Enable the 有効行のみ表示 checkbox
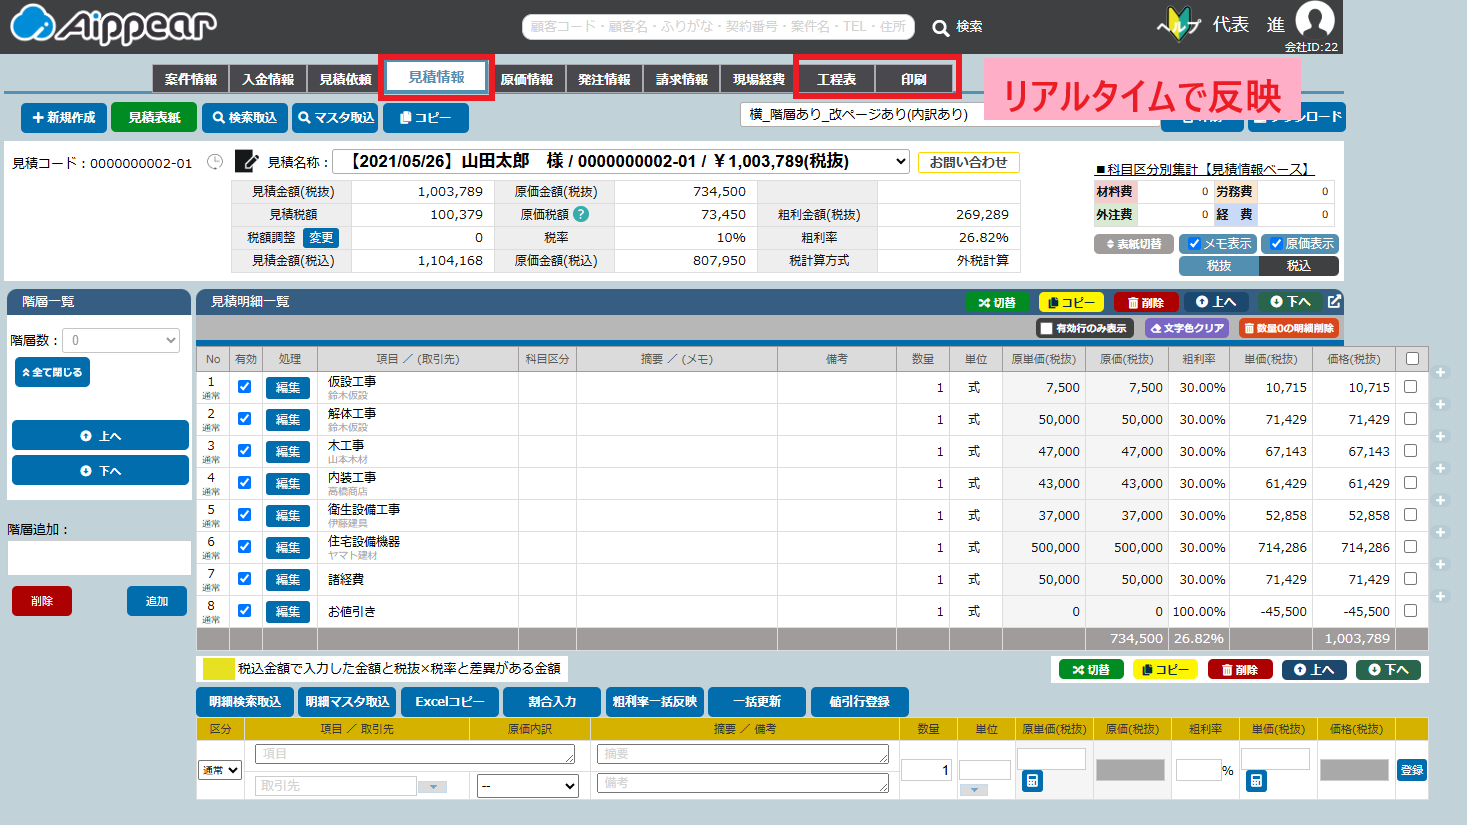This screenshot has width=1467, height=825. (1046, 328)
